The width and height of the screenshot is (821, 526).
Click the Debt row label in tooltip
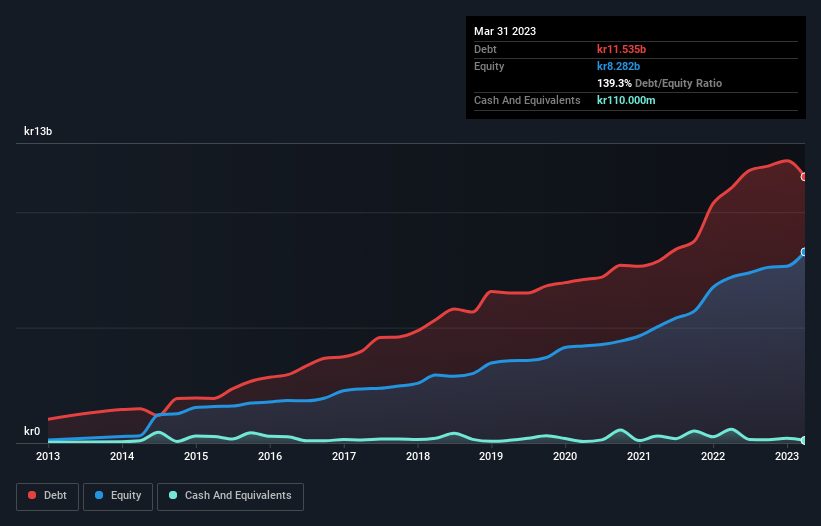click(485, 49)
